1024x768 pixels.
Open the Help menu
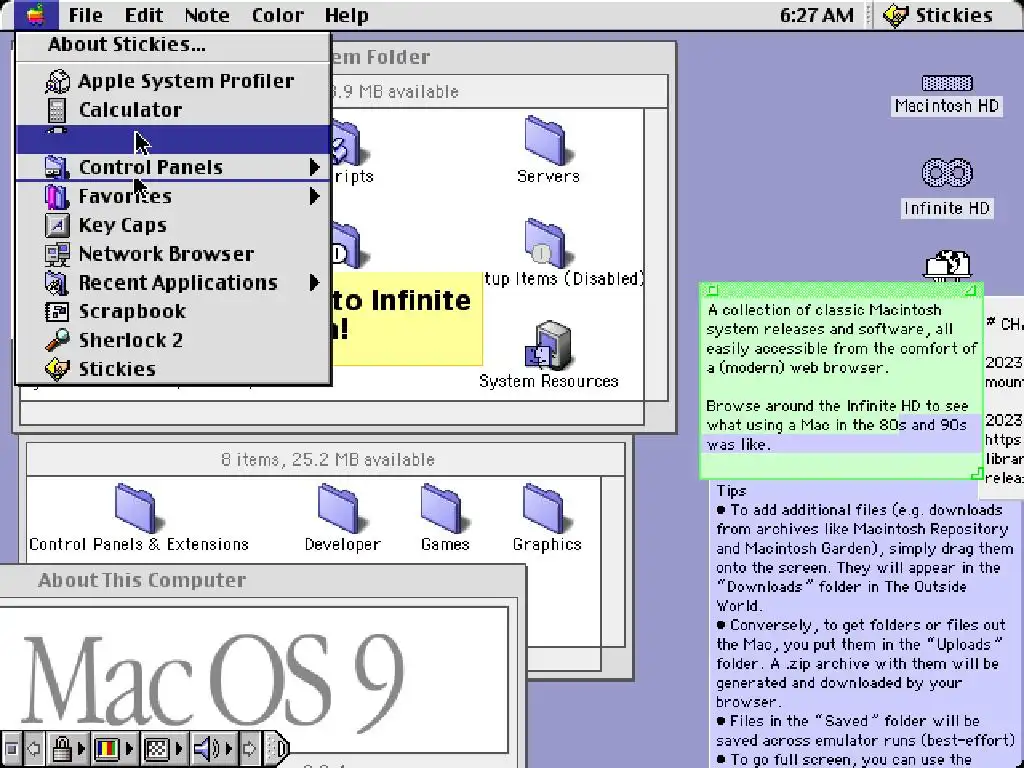click(x=347, y=15)
